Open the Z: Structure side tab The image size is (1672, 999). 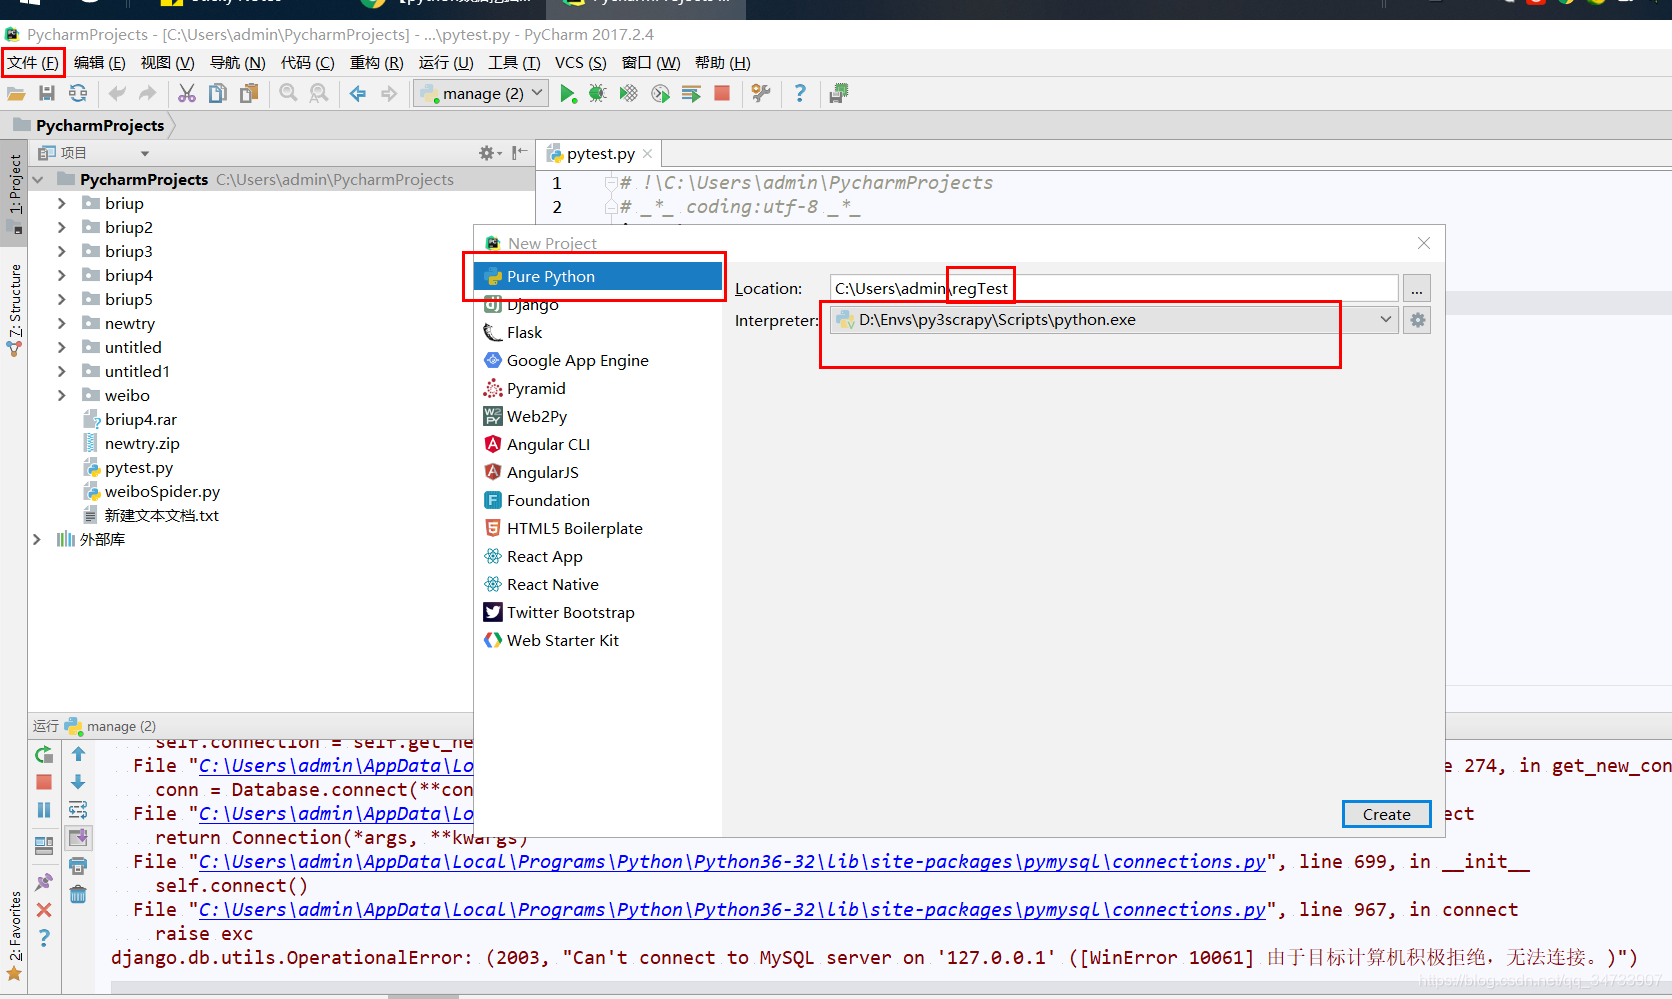[x=14, y=310]
